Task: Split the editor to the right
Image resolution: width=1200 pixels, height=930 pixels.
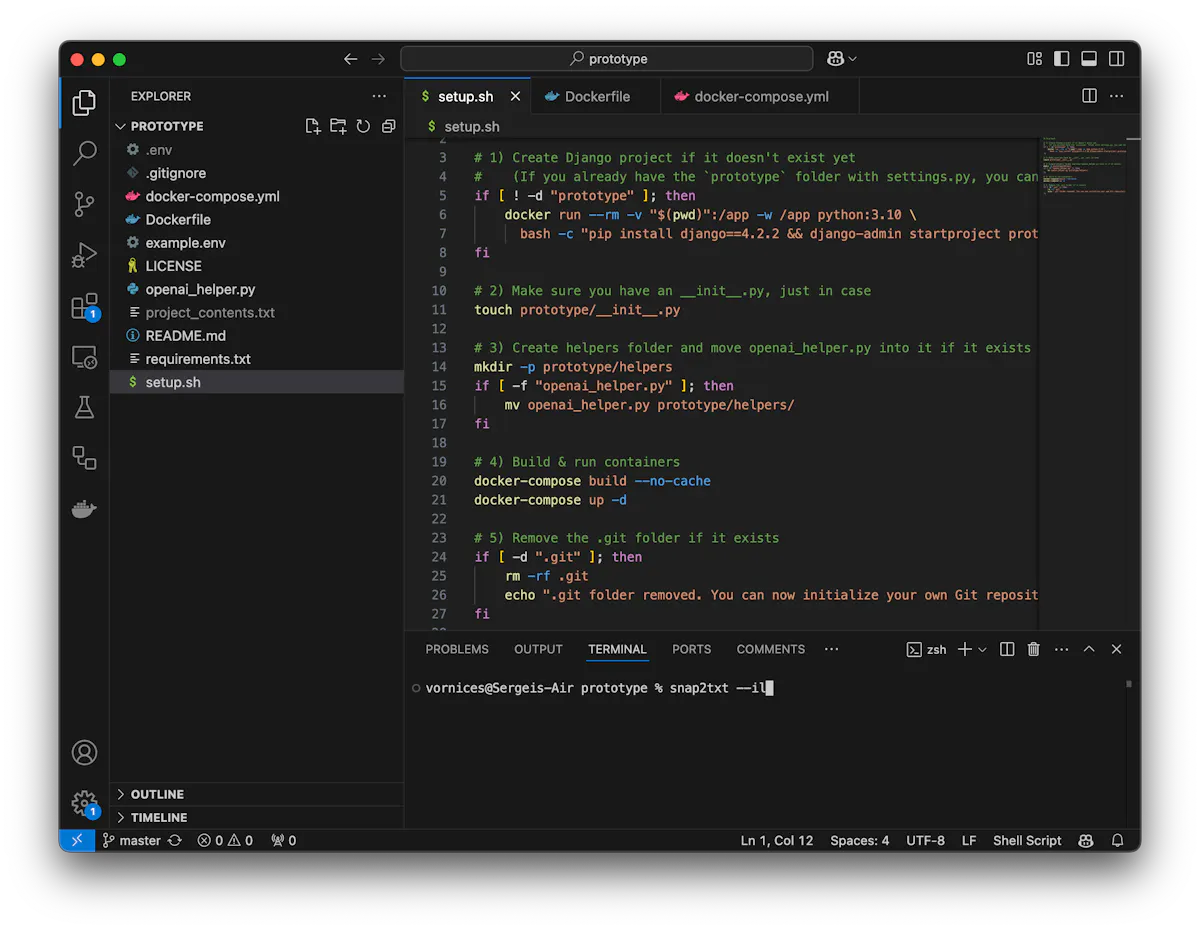Action: coord(1090,96)
